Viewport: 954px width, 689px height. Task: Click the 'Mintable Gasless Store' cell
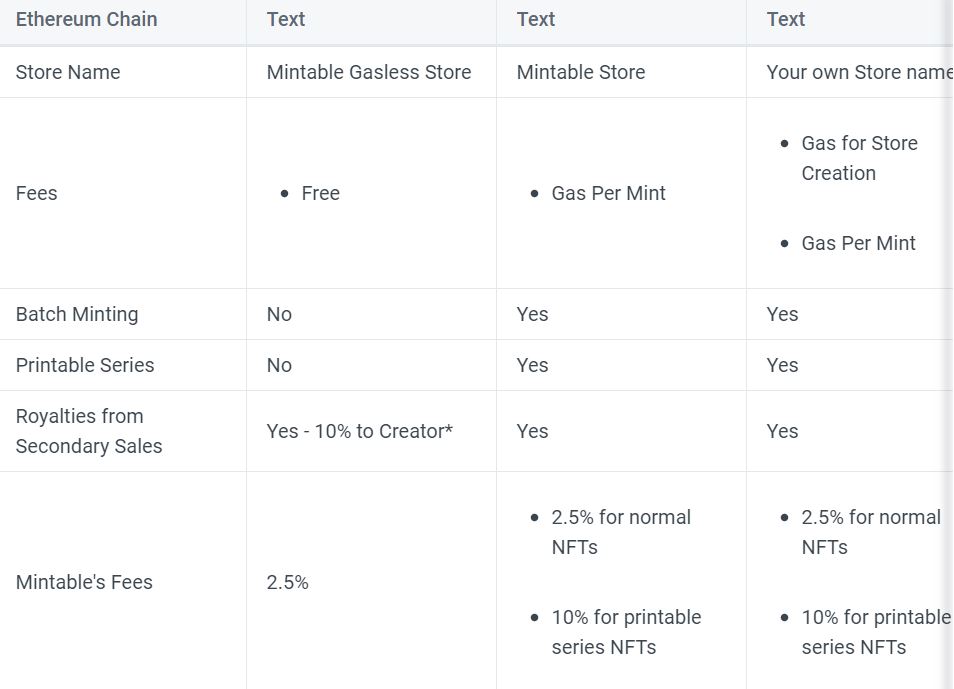369,72
